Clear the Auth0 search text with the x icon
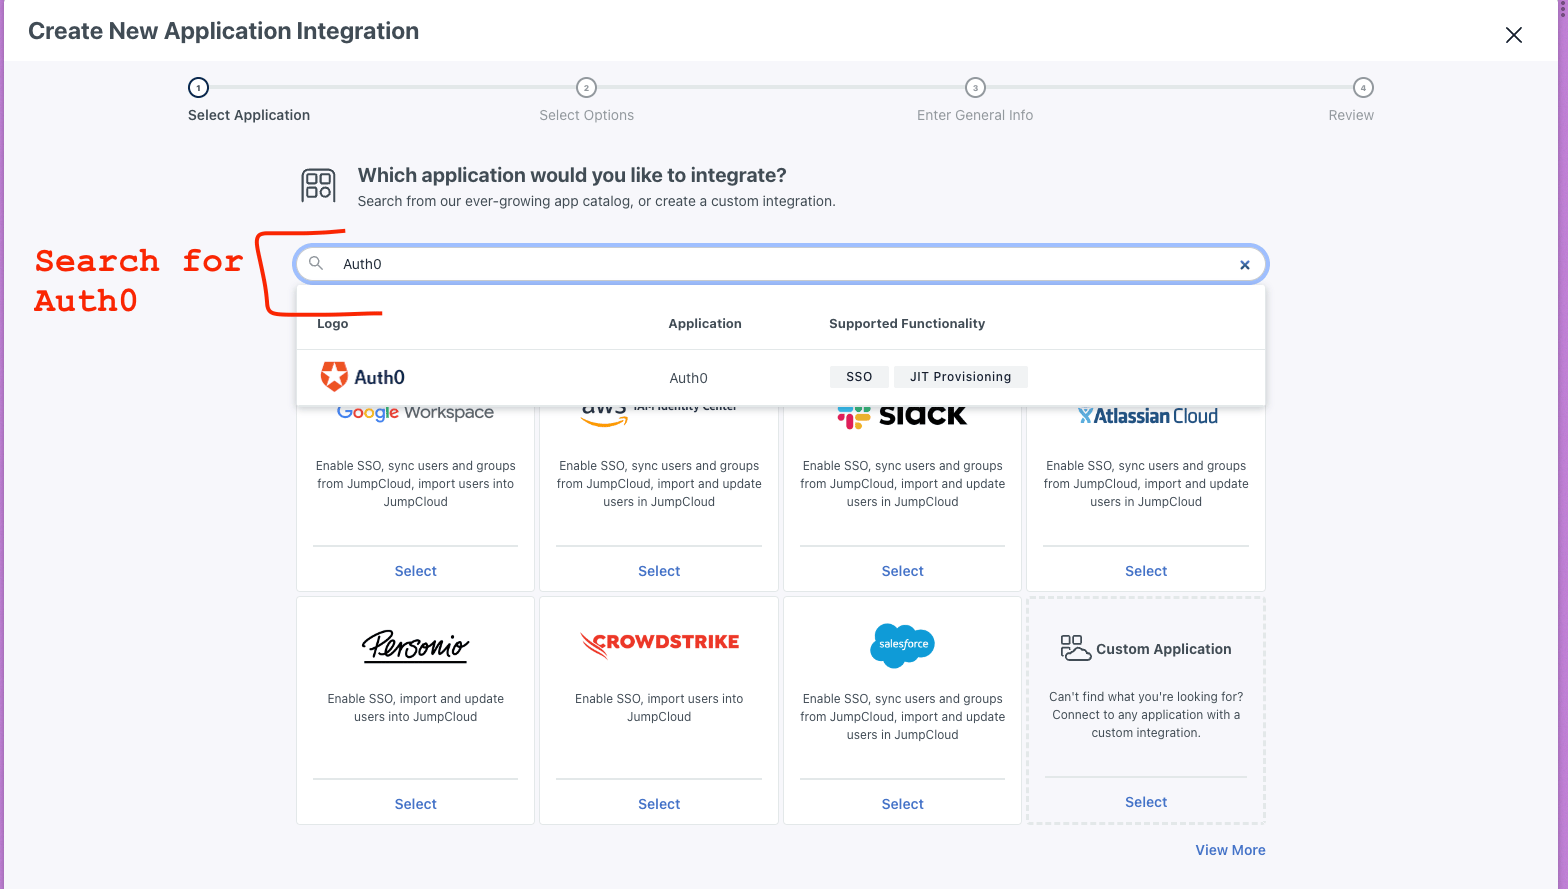The height and width of the screenshot is (889, 1568). coord(1245,265)
